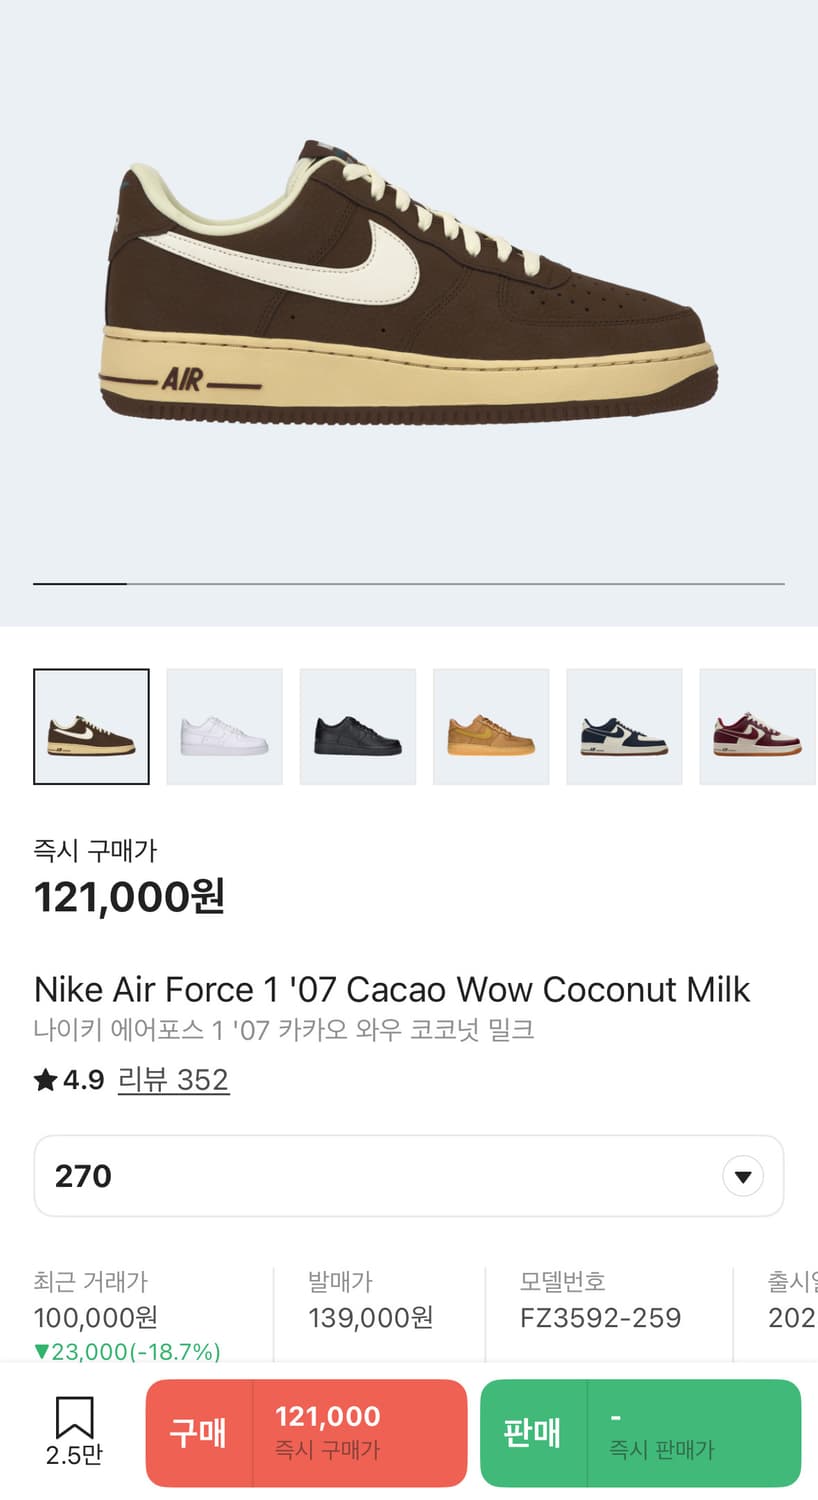The width and height of the screenshot is (818, 1500).
Task: Tap the 즉시 구매가 121,000원 price
Action: [129, 896]
